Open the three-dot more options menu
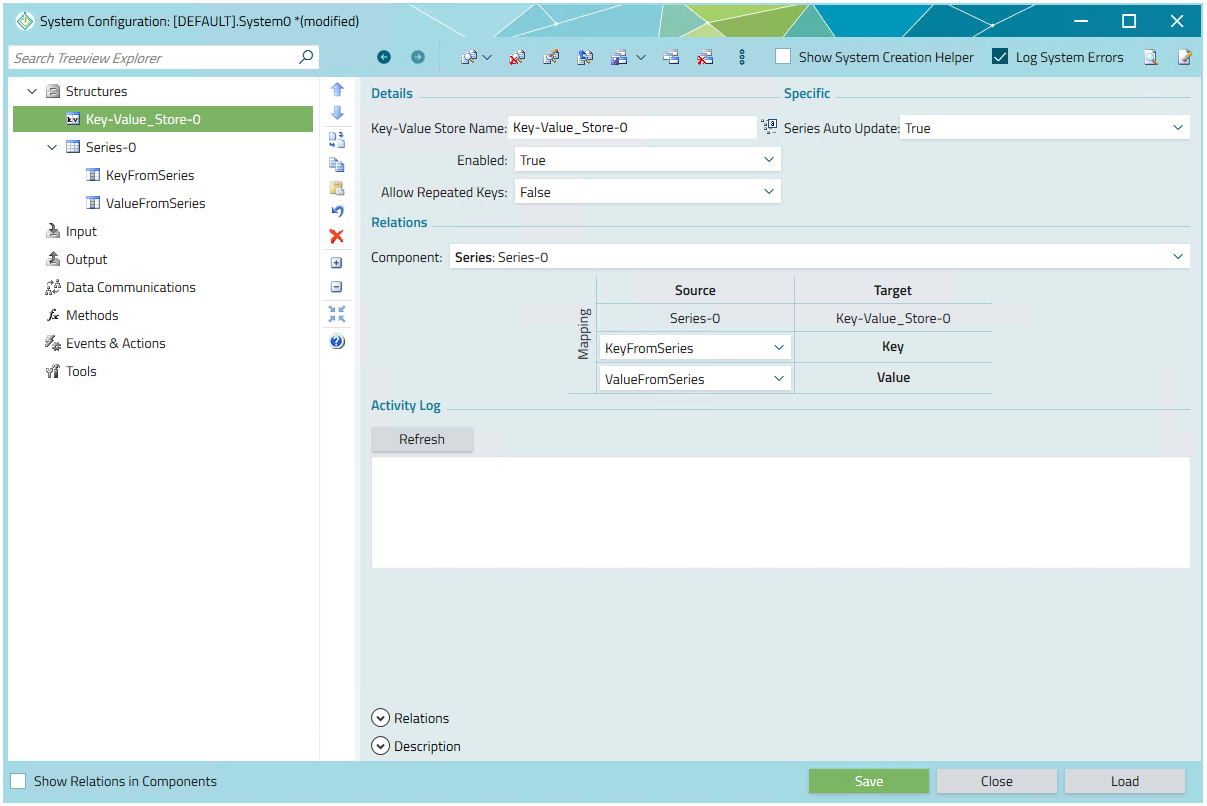 (742, 58)
